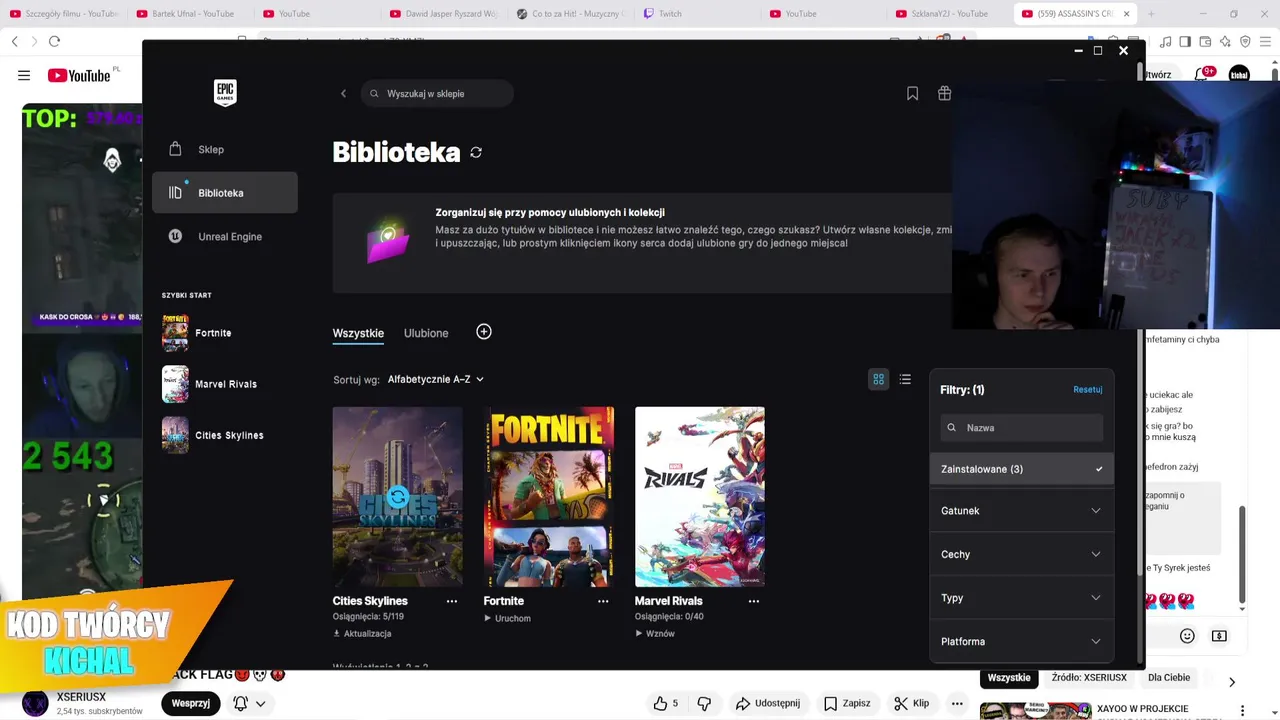Focus the Nazwa filter search field

coord(1021,427)
